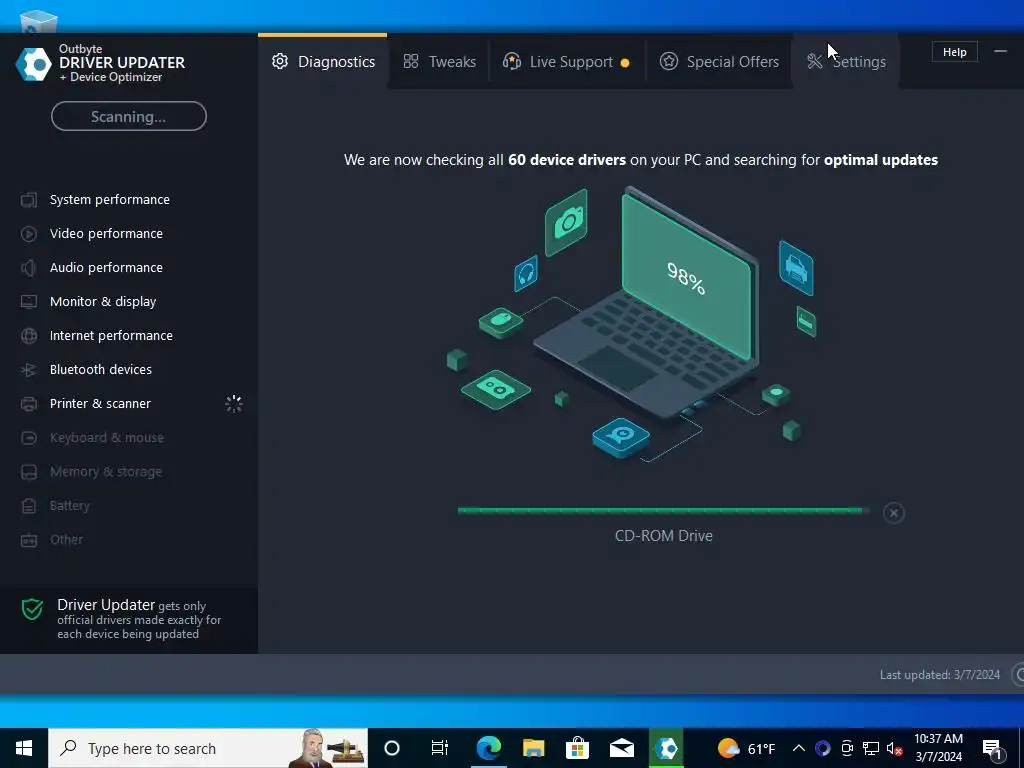The height and width of the screenshot is (768, 1024).
Task: Minimize the Driver Updater window
Action: (1000, 52)
